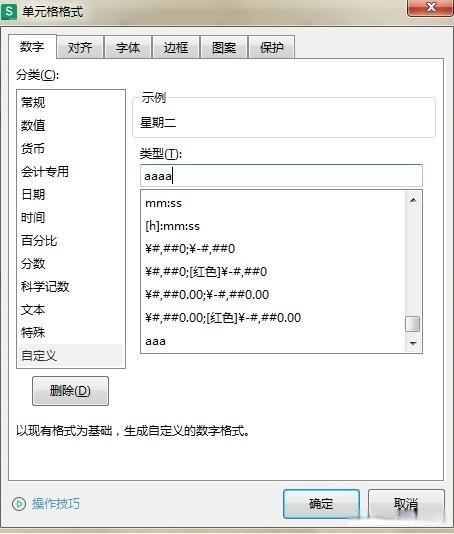The height and width of the screenshot is (534, 454).
Task: Close the 单元格格式 dialog window
Action: pos(430,7)
